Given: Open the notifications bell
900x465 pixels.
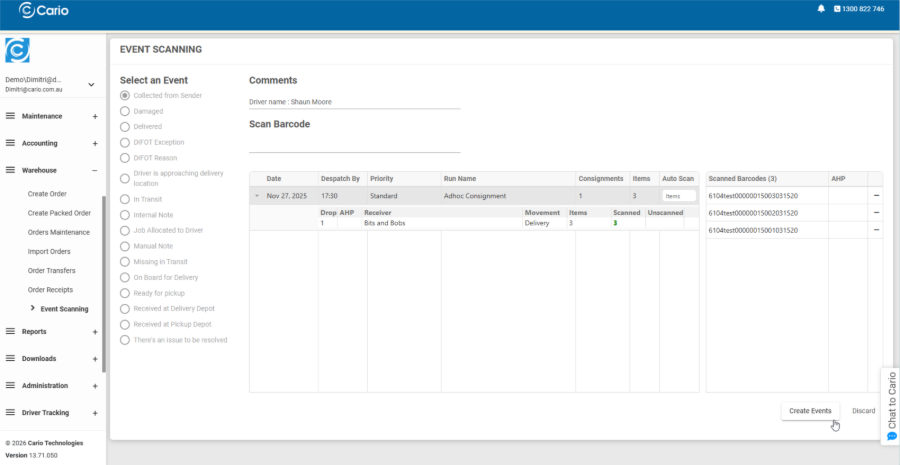Looking at the screenshot, I should point(821,9).
